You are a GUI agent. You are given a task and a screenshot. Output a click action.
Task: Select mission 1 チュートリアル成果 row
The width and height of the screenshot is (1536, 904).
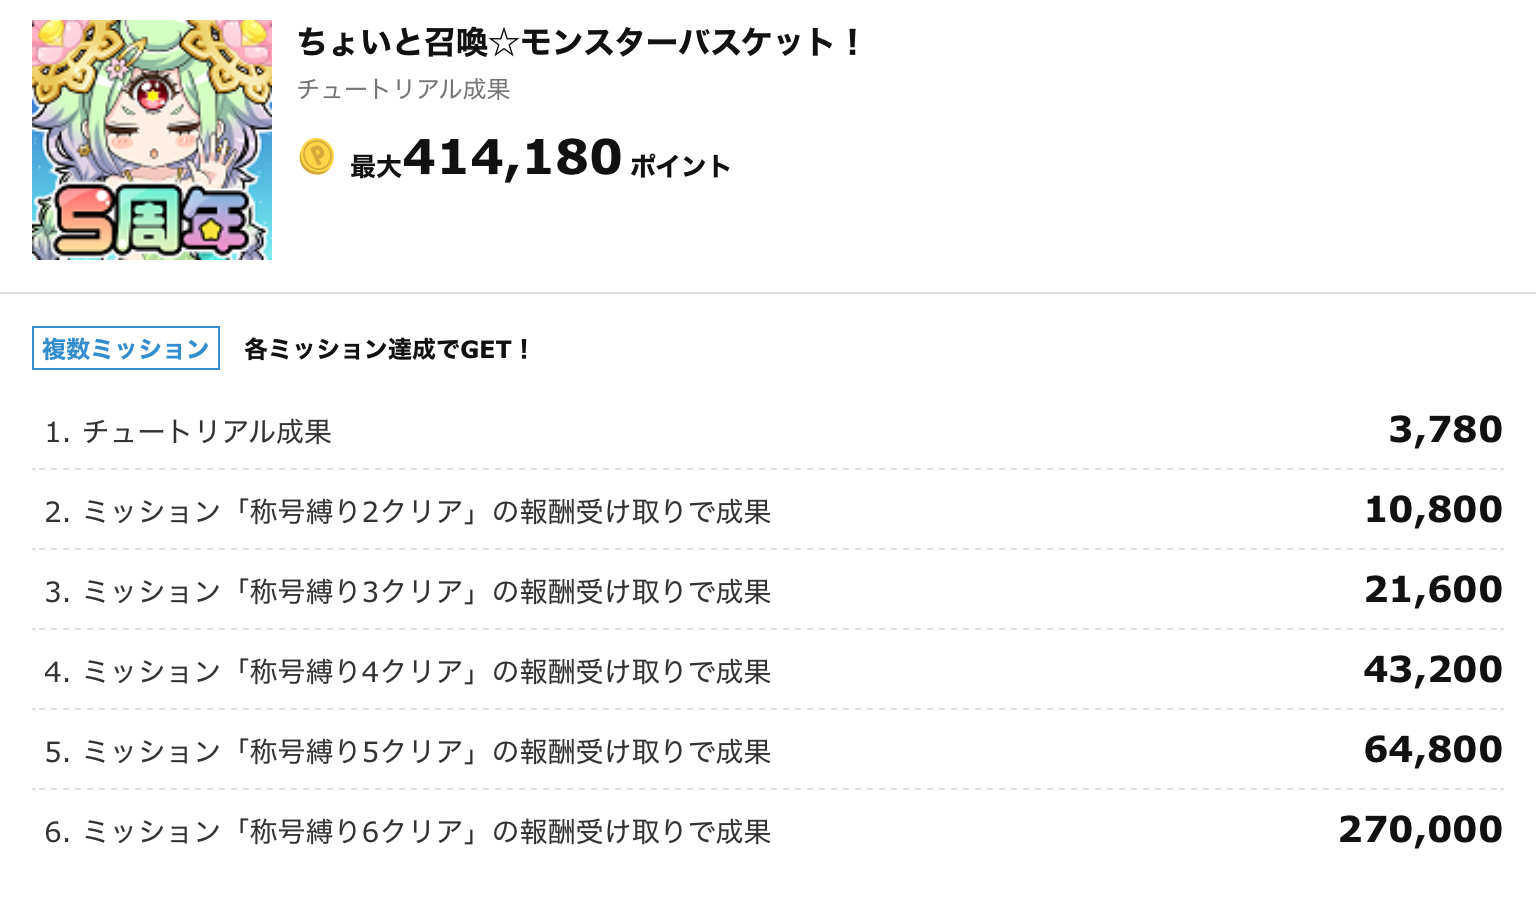pos(188,431)
